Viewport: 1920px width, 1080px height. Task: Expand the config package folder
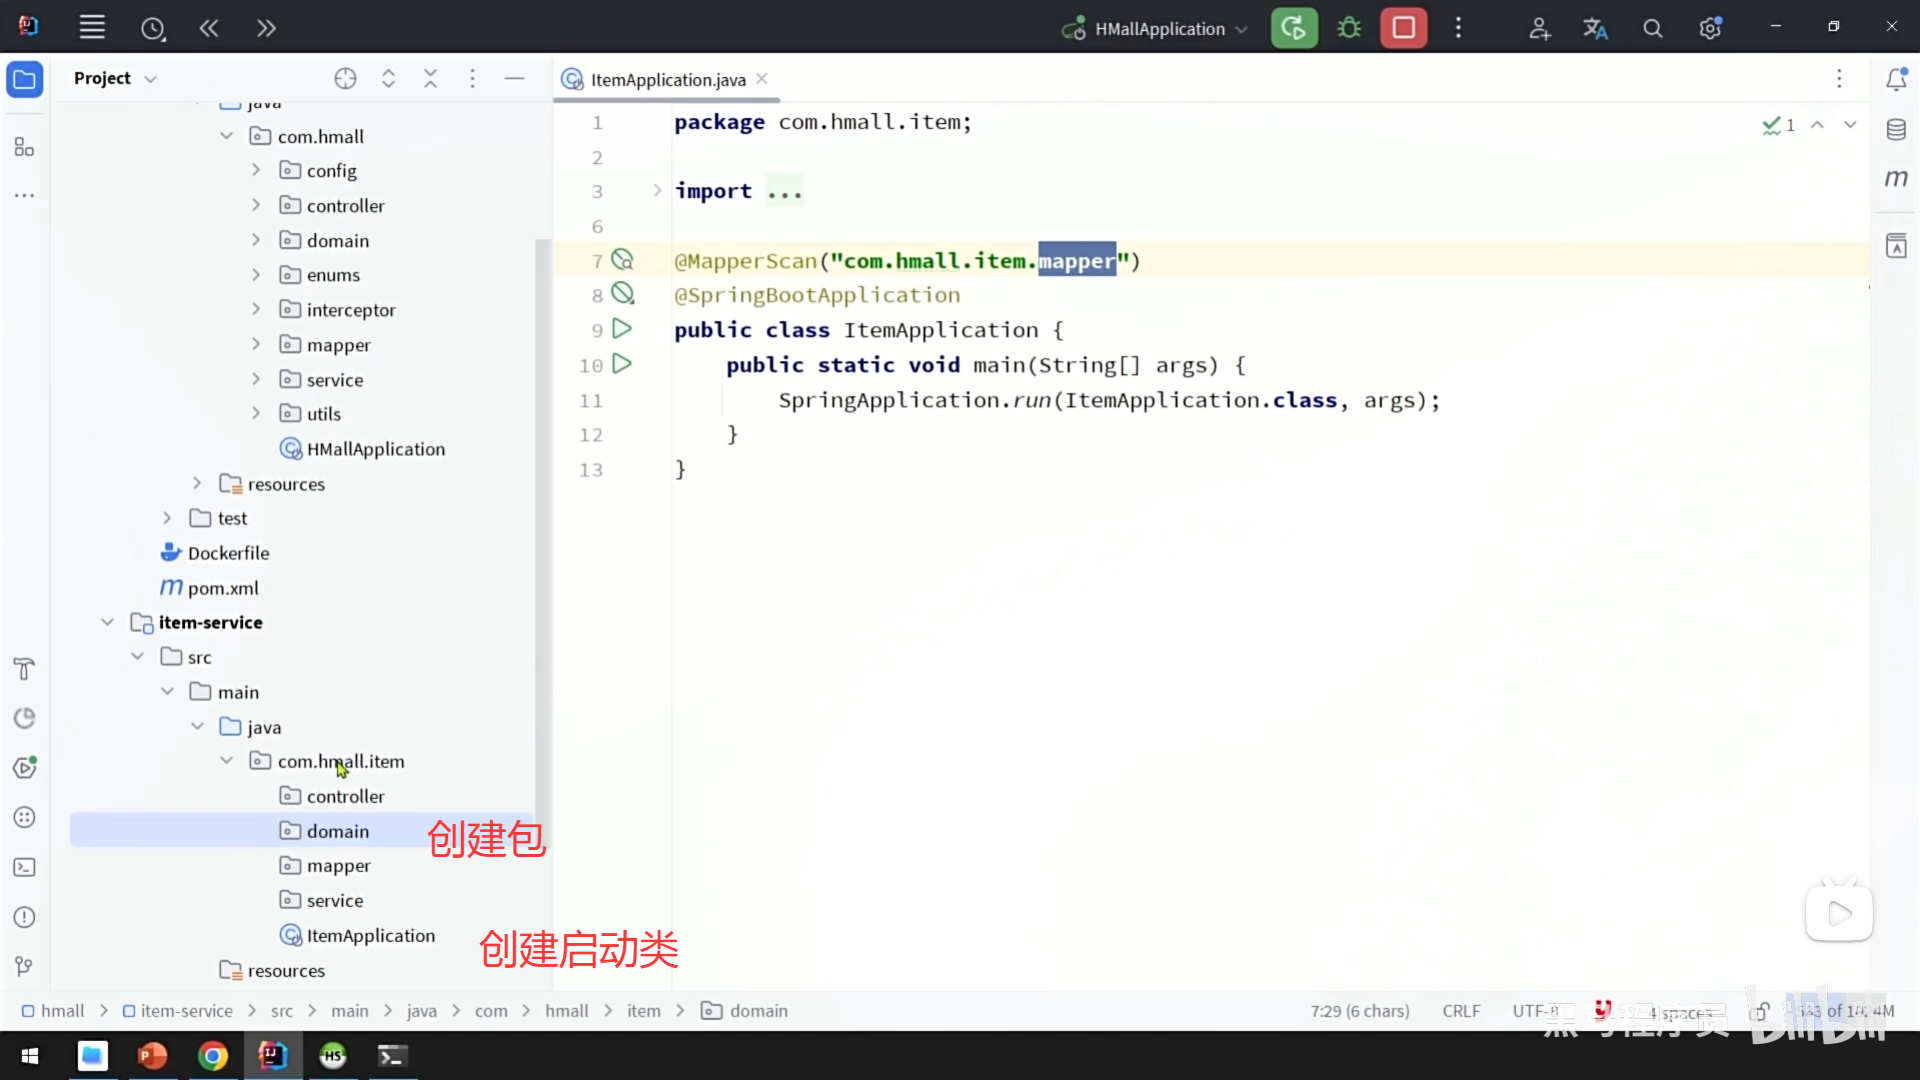pyautogui.click(x=256, y=171)
